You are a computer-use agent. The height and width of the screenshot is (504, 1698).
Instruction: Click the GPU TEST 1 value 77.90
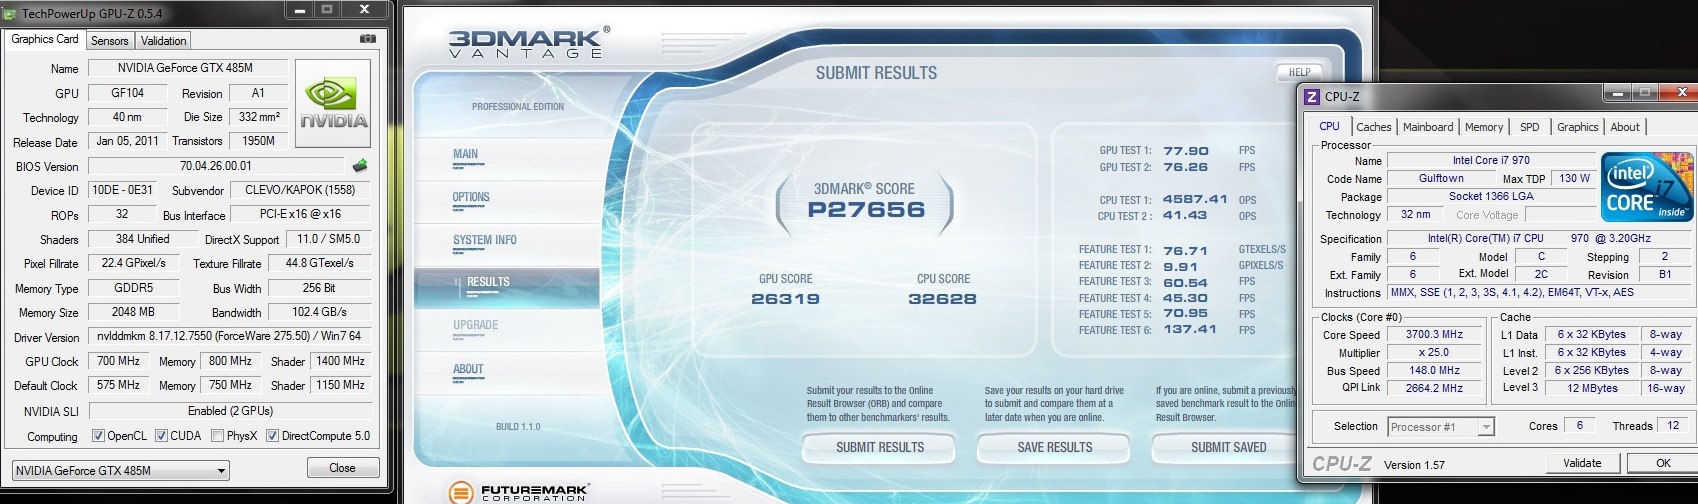(1186, 151)
